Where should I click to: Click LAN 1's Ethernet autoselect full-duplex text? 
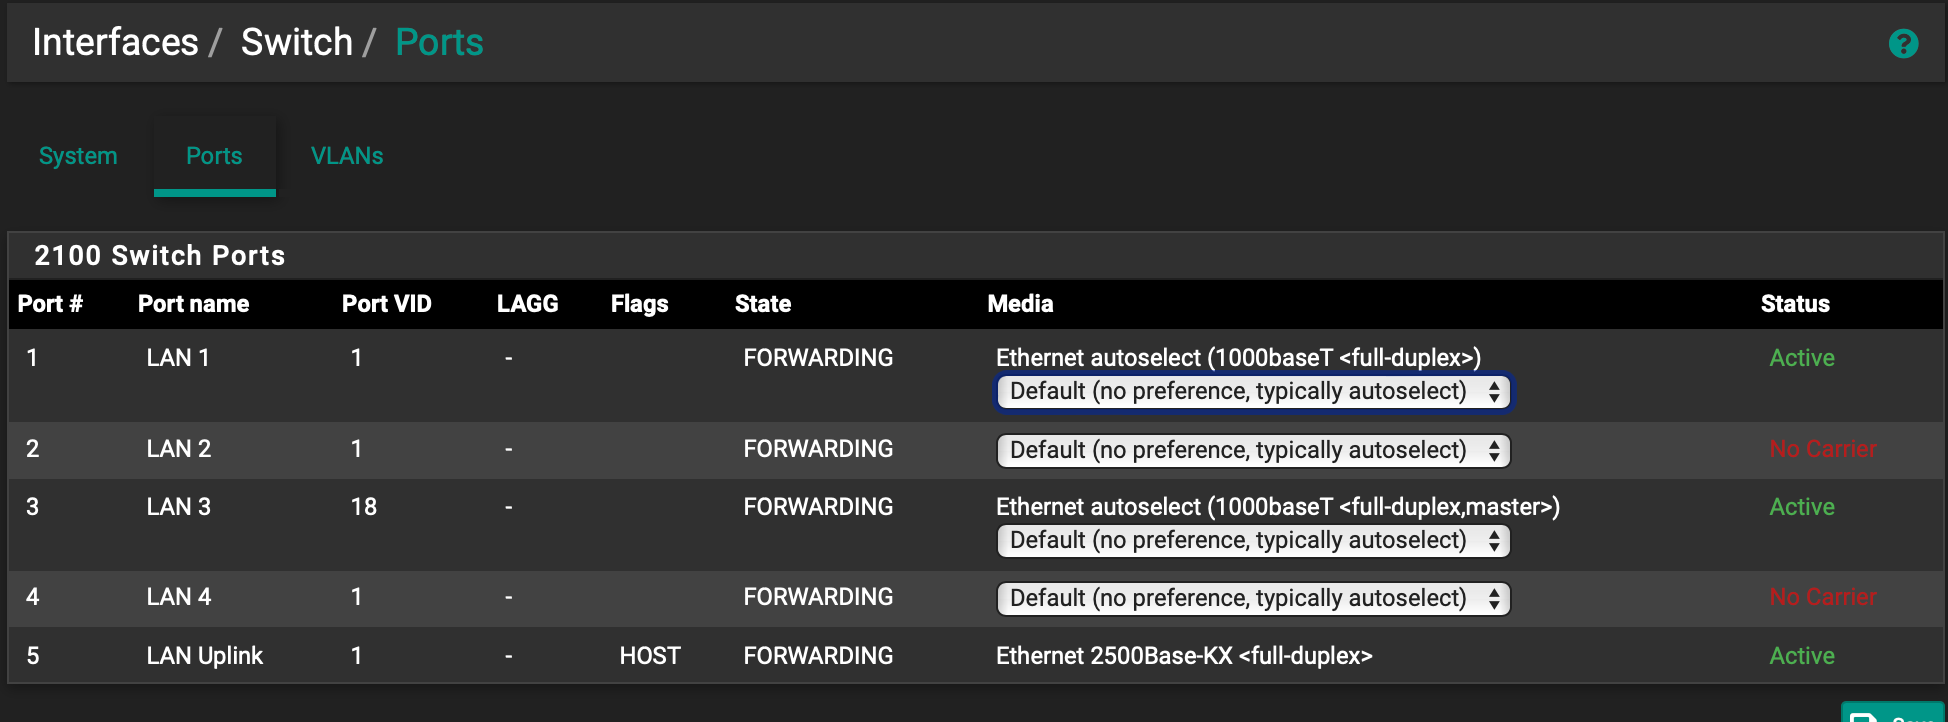pyautogui.click(x=1239, y=358)
